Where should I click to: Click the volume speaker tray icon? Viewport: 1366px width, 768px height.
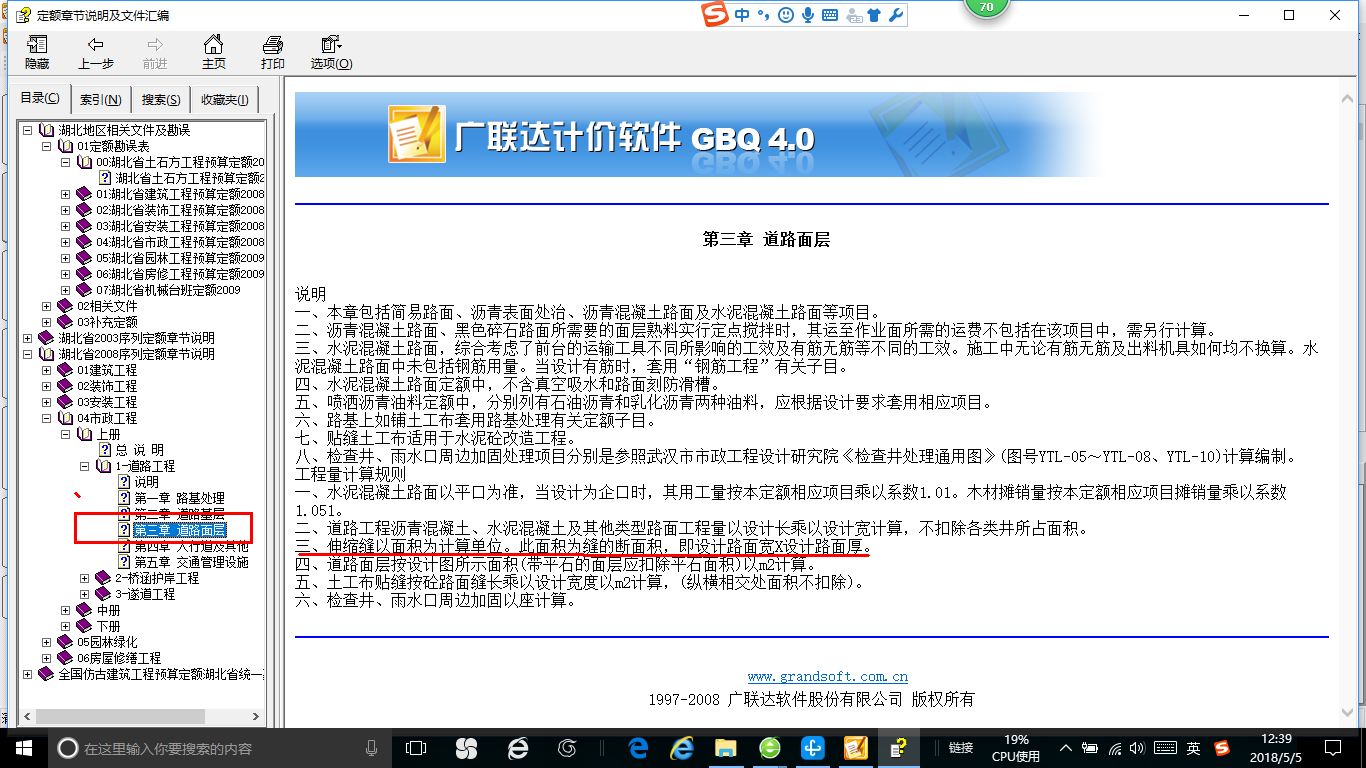click(x=1139, y=748)
